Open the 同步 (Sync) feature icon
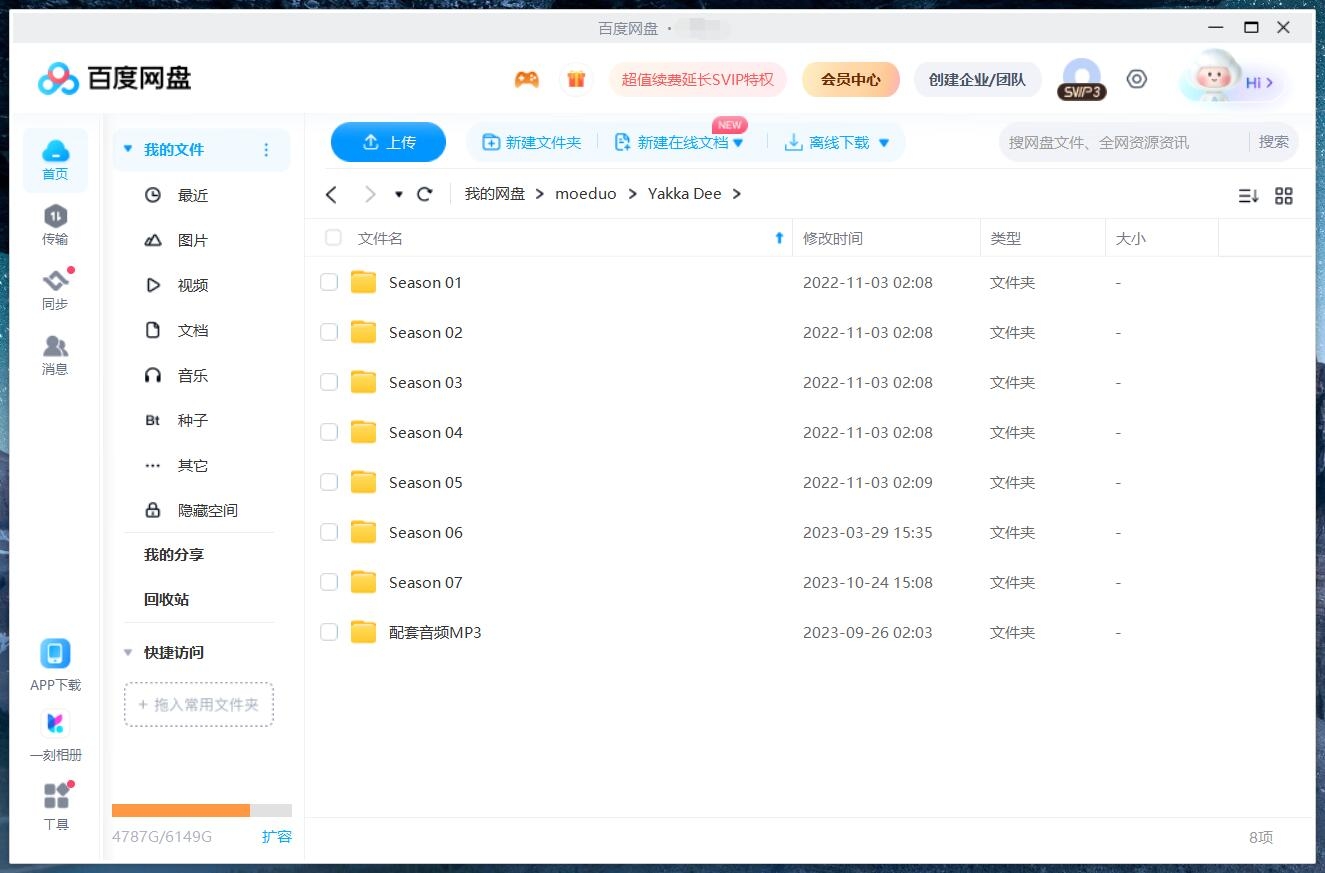Image resolution: width=1325 pixels, height=873 pixels. [55, 287]
